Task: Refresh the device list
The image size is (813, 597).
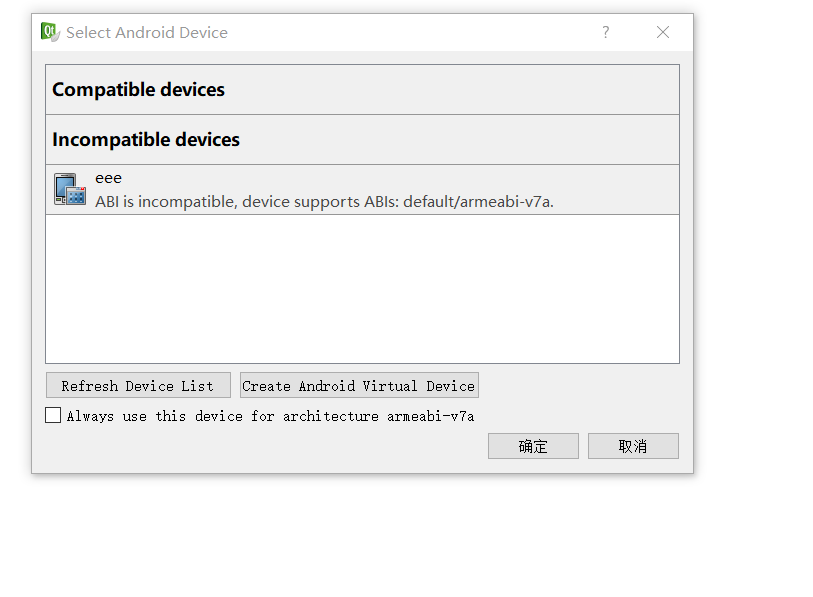Action: coord(138,385)
